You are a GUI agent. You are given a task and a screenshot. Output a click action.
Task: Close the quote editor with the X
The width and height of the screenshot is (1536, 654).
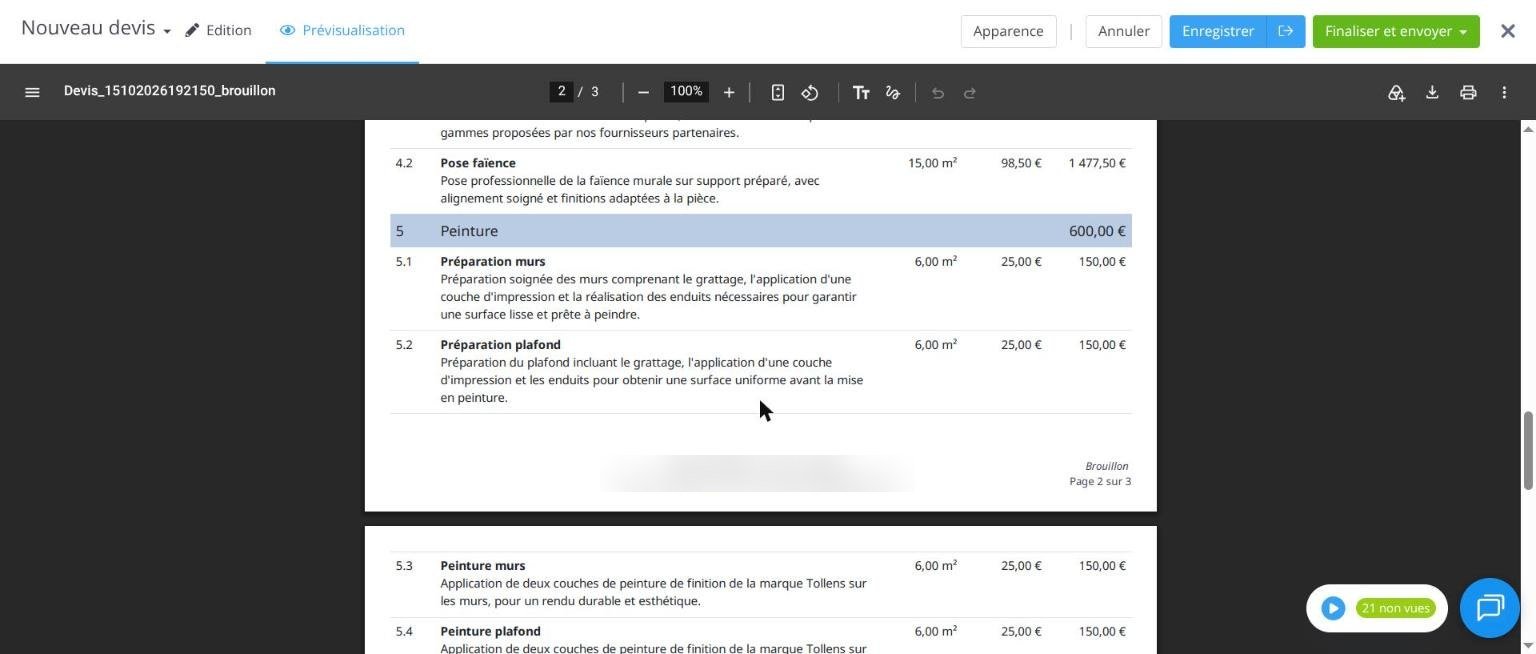tap(1508, 31)
